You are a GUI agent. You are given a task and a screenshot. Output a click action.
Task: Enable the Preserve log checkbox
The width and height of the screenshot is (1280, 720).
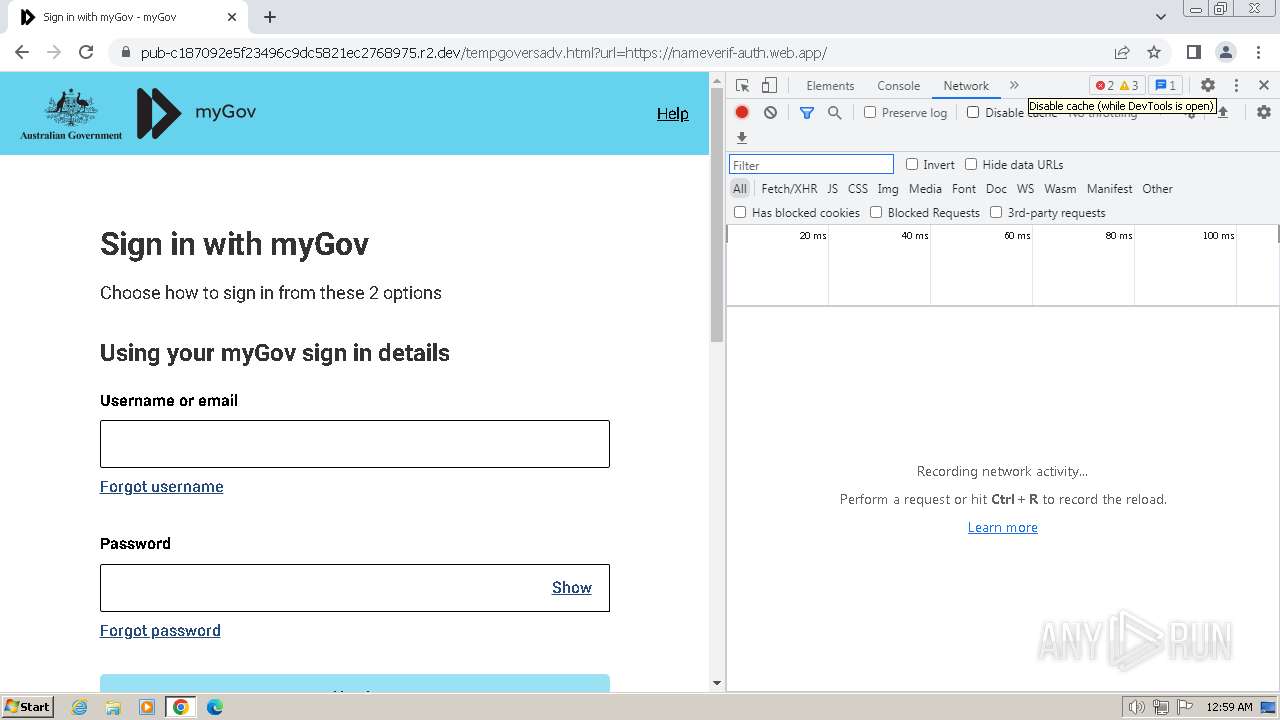(870, 112)
